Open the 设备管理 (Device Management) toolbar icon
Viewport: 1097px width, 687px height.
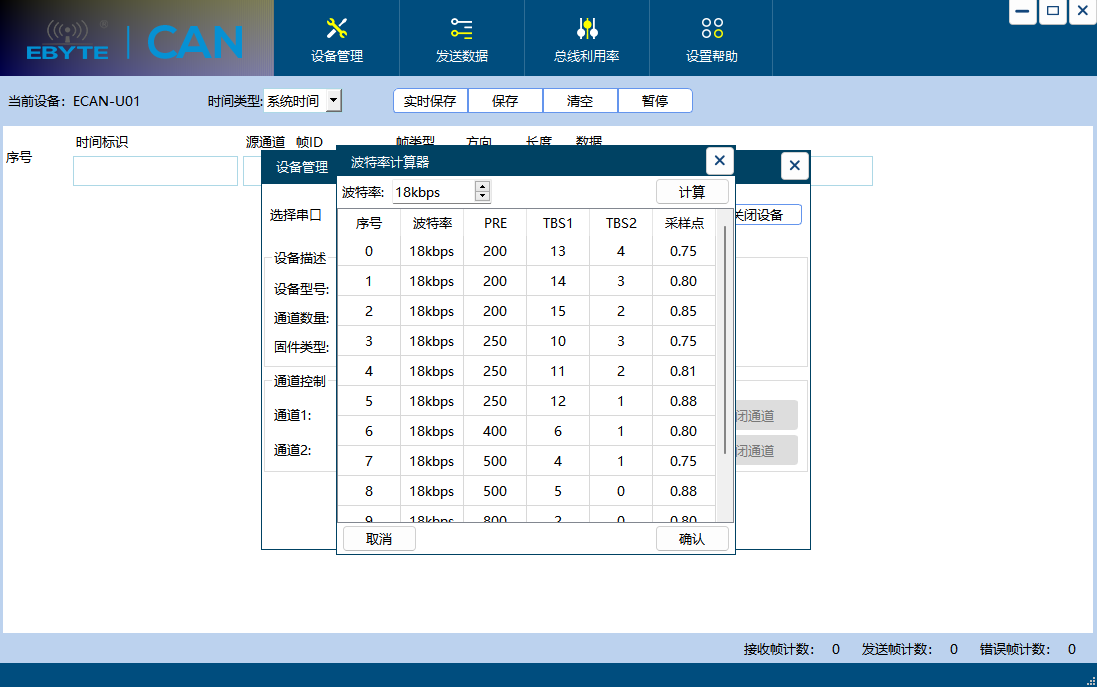[x=335, y=38]
